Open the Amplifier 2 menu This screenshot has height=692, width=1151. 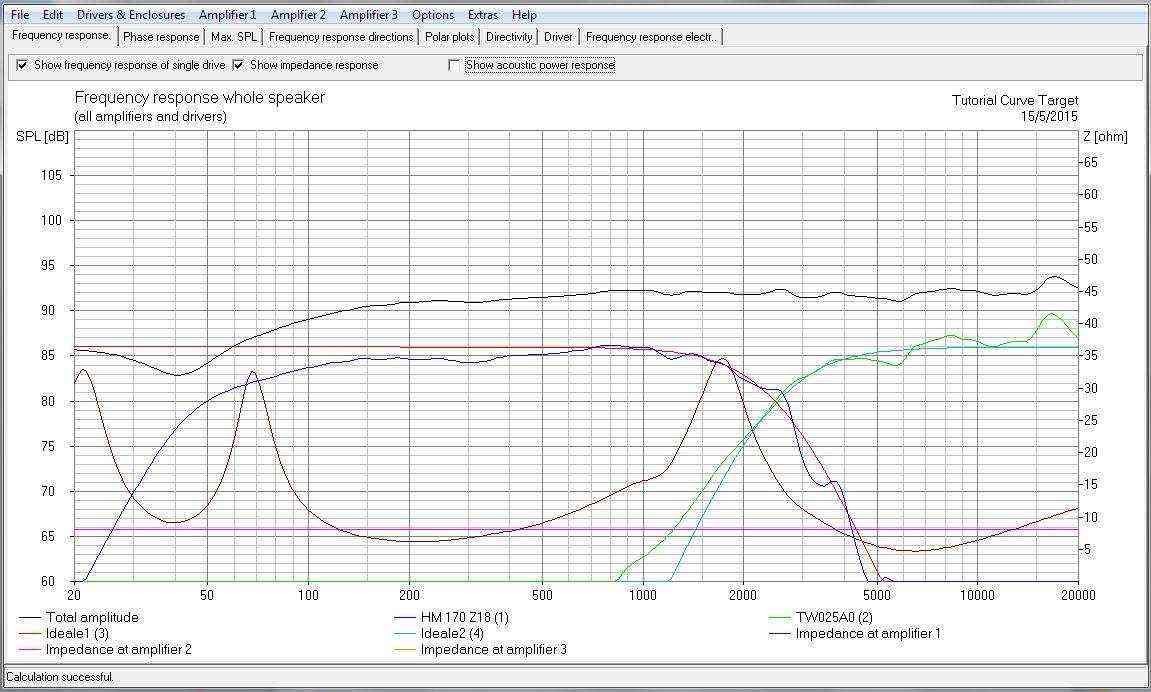click(298, 15)
